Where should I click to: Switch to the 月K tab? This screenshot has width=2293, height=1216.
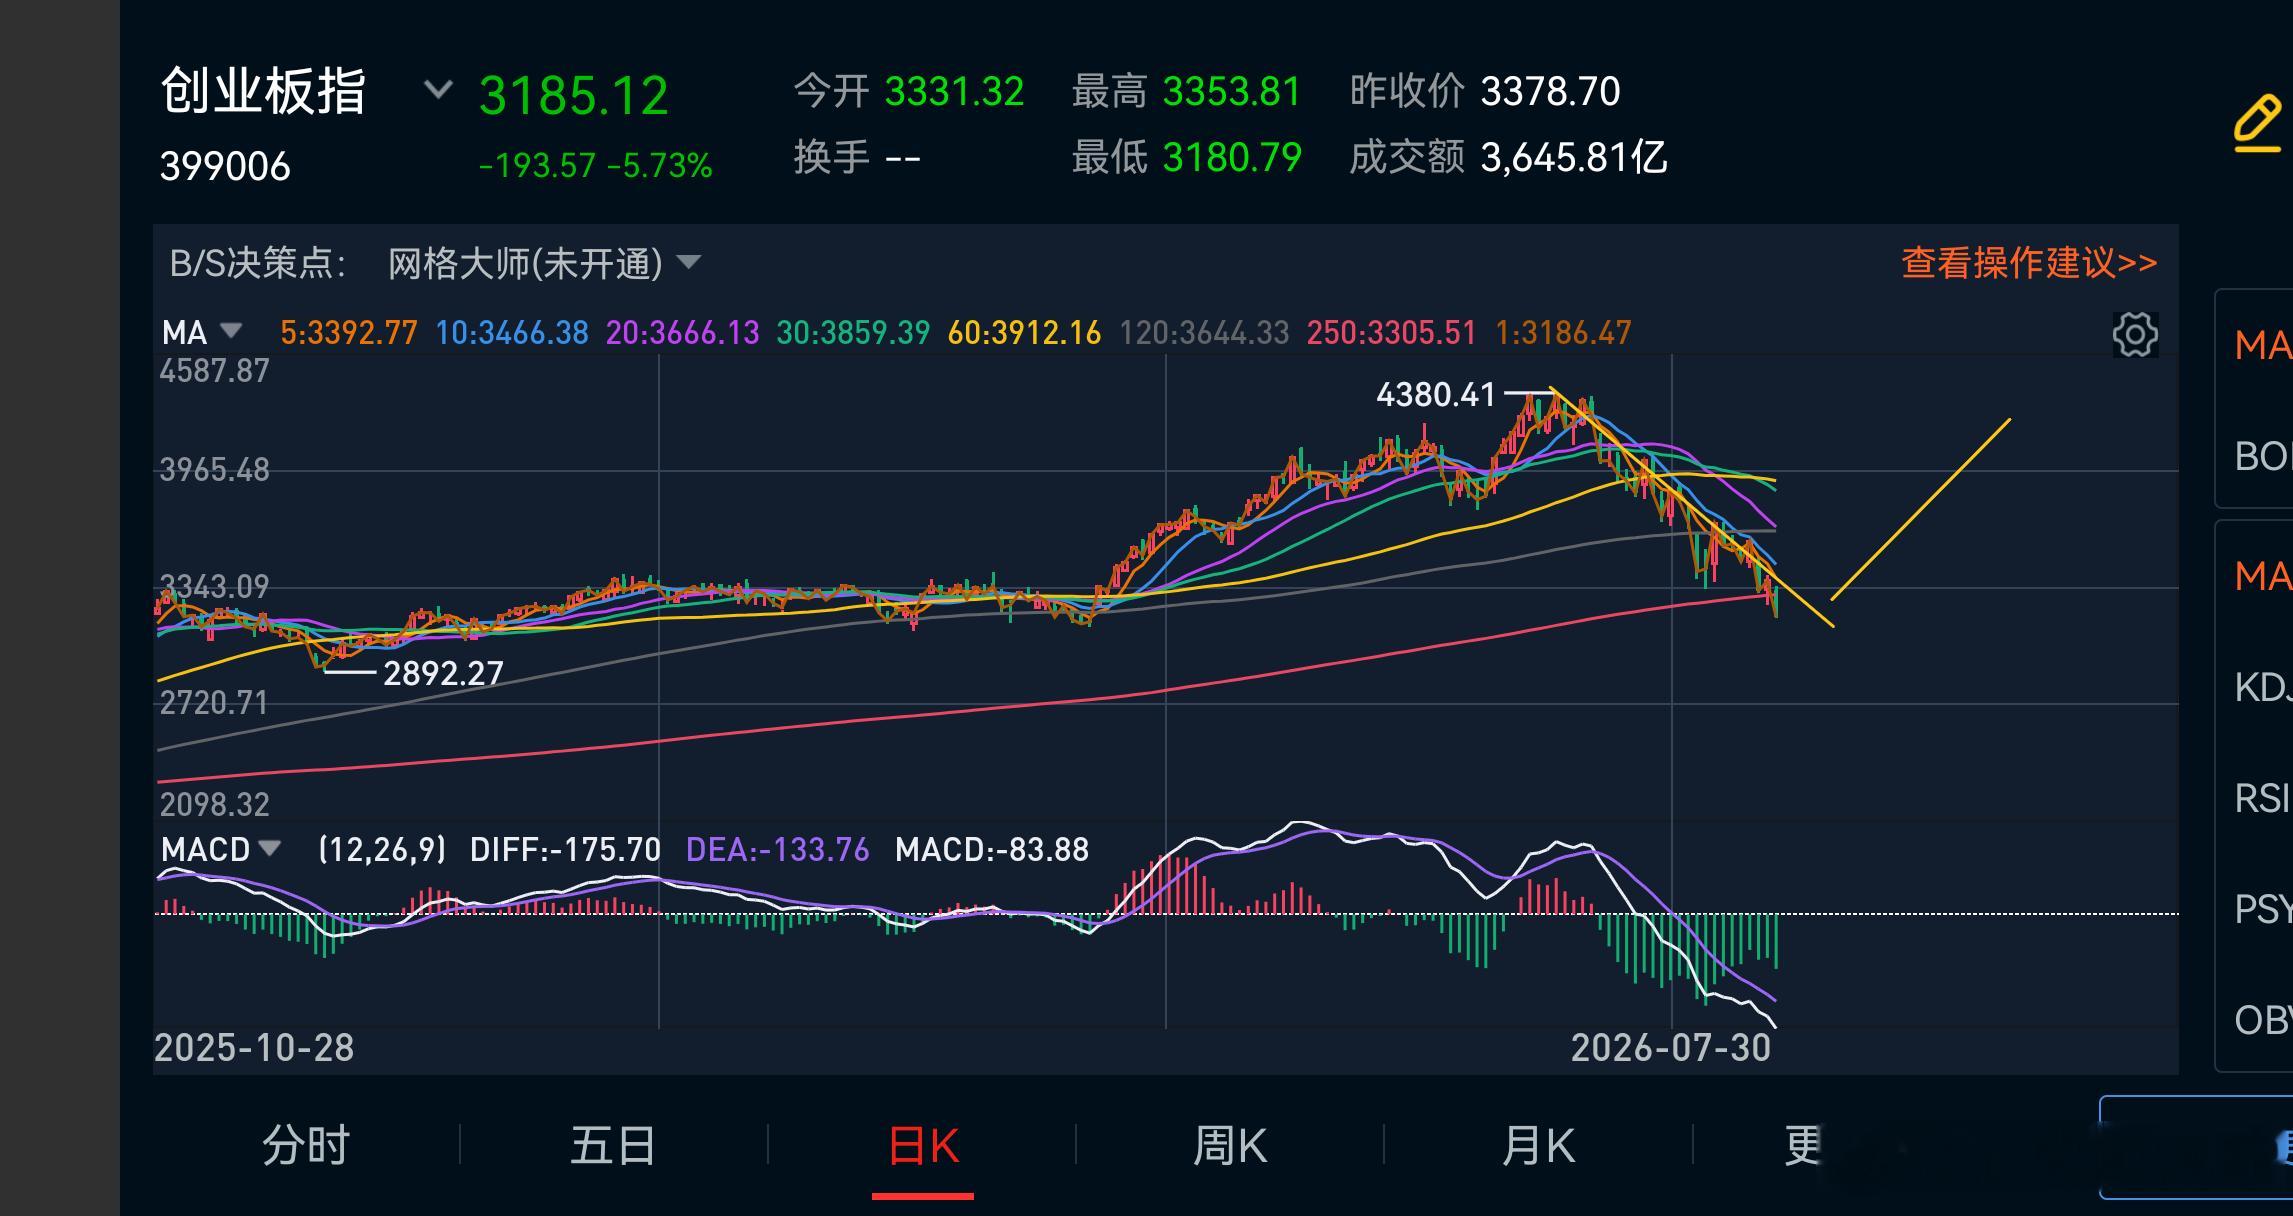(x=1538, y=1145)
